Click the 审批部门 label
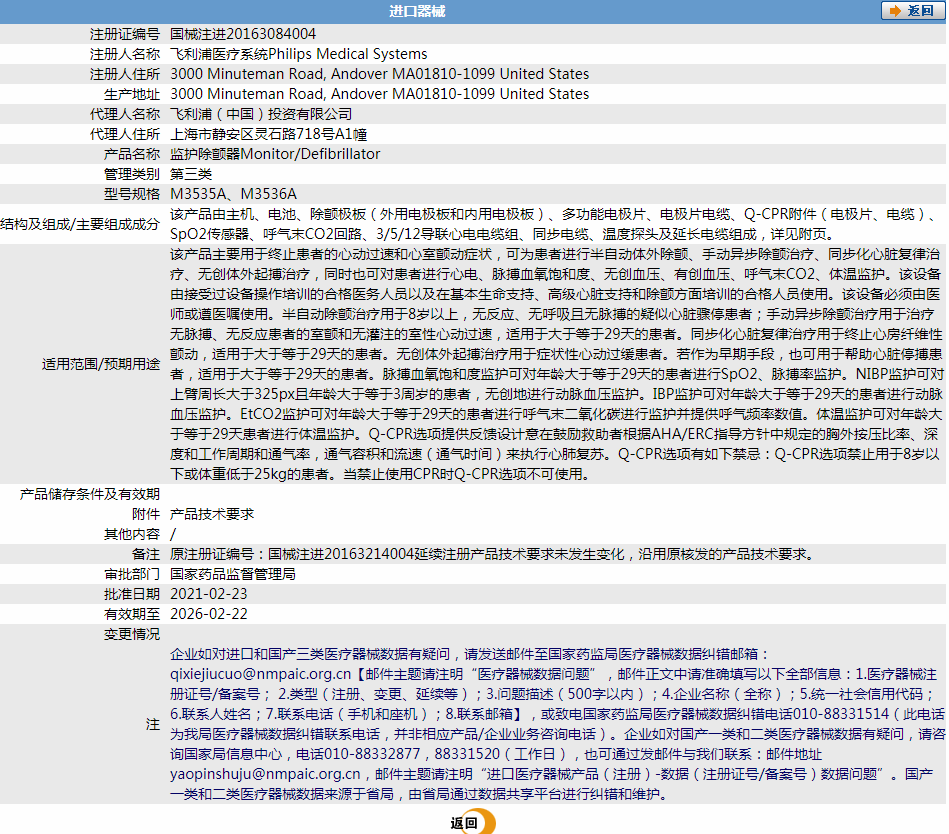This screenshot has width=949, height=834. tap(132, 574)
